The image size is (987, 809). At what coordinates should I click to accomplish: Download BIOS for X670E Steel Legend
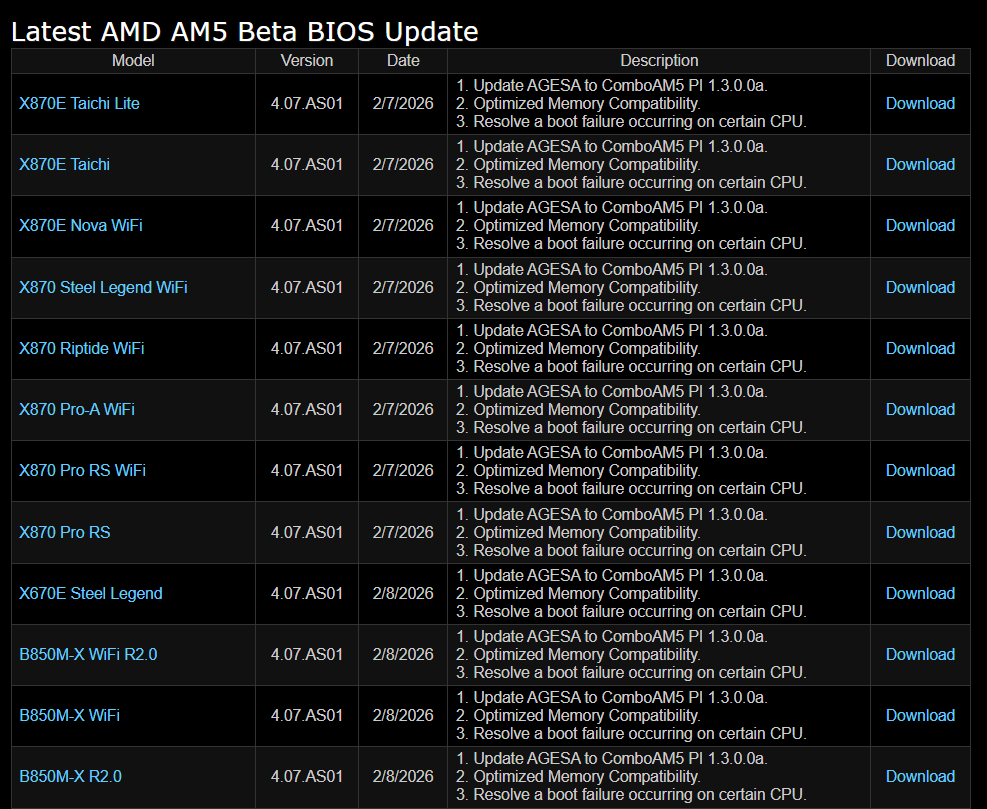(x=920, y=593)
